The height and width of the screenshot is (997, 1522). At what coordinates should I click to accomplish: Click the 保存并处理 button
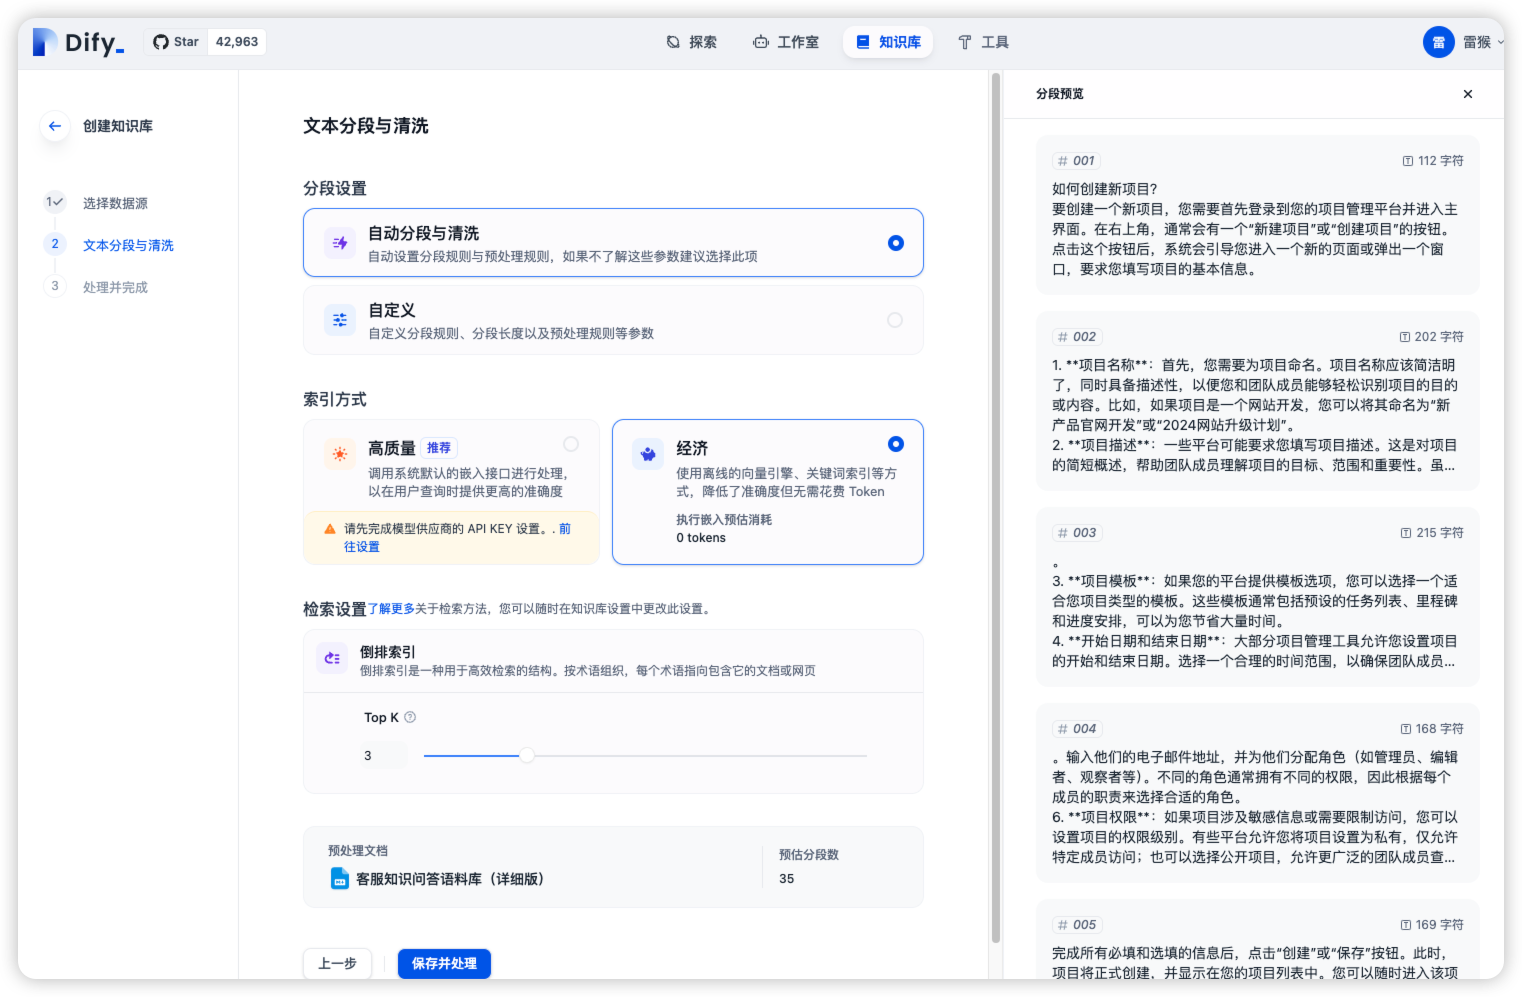[x=444, y=964]
